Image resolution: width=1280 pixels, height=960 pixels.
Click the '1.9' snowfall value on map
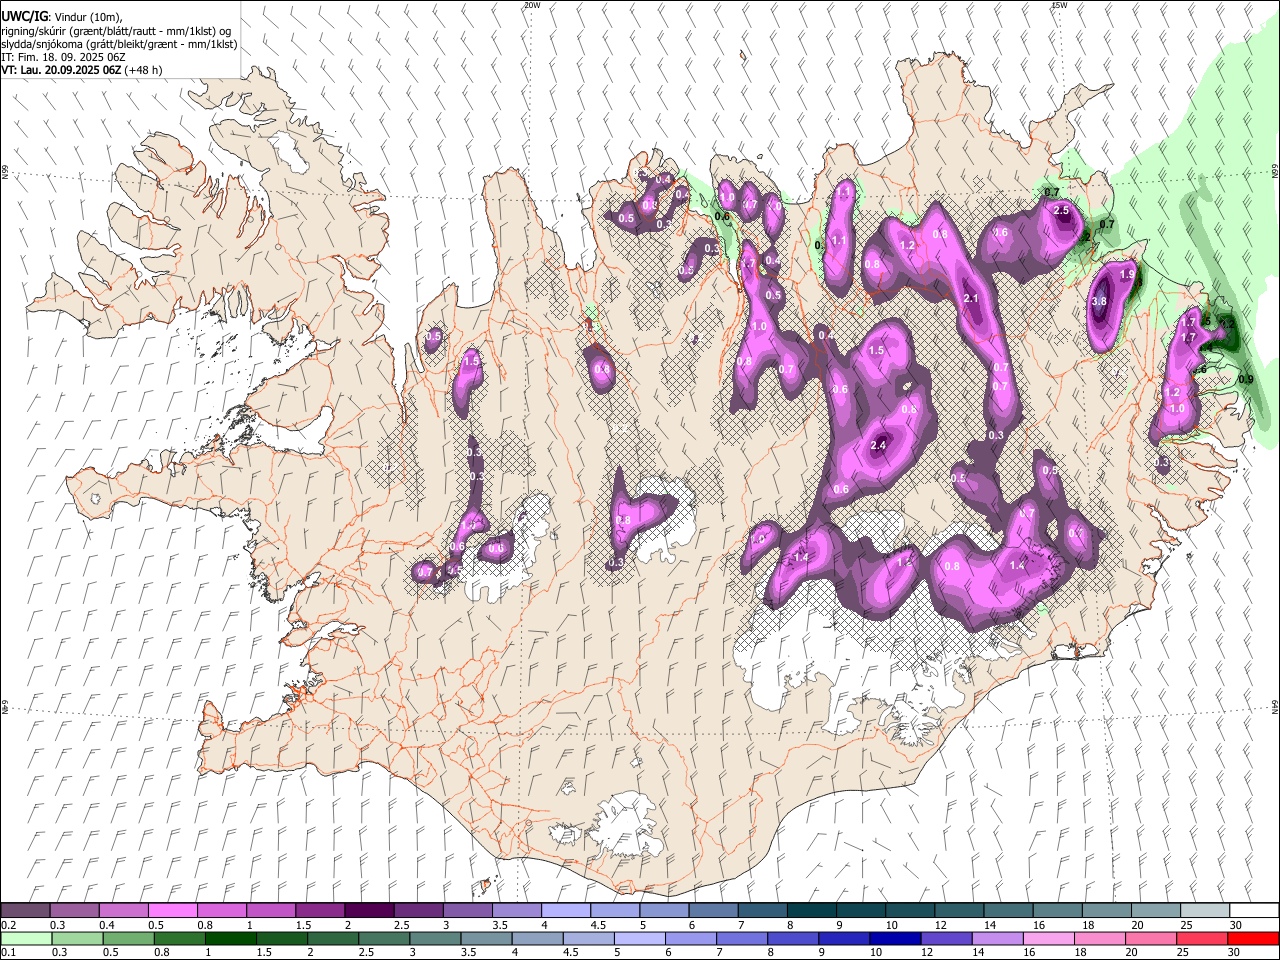tap(1127, 274)
